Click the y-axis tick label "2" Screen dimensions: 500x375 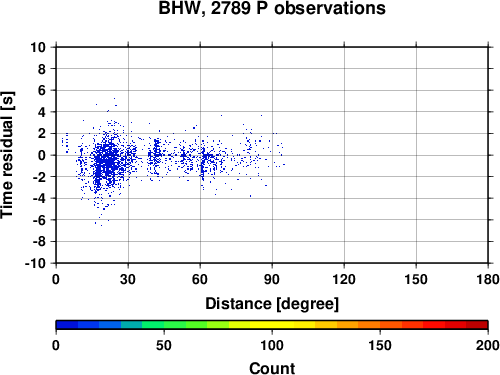(x=42, y=134)
